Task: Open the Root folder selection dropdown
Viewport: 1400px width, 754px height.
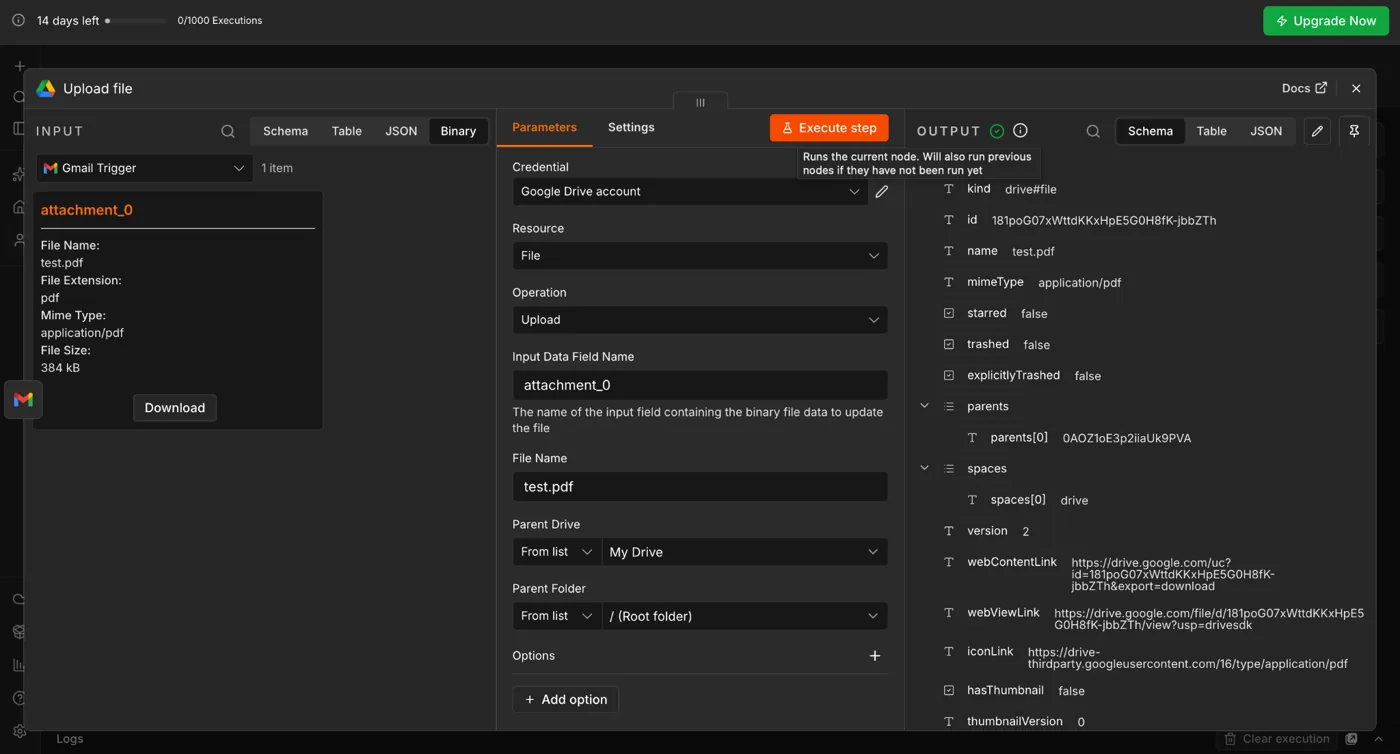Action: (x=744, y=616)
